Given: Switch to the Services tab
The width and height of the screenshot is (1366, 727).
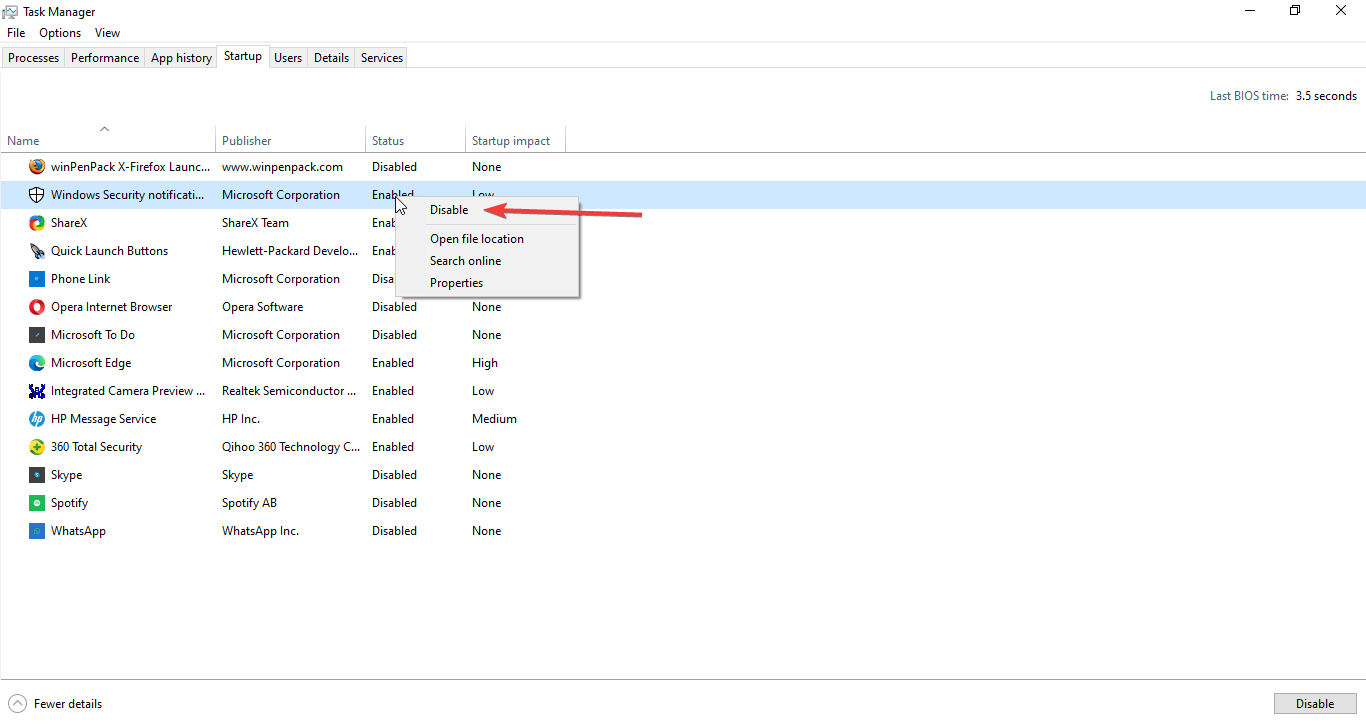Looking at the screenshot, I should click(380, 57).
